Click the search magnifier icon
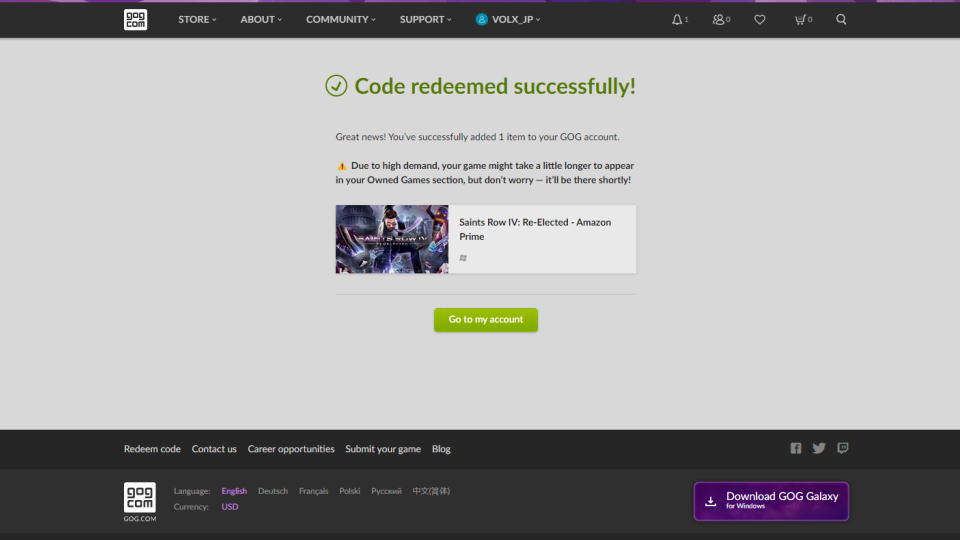Screen dimensions: 960x540 coord(841,20)
